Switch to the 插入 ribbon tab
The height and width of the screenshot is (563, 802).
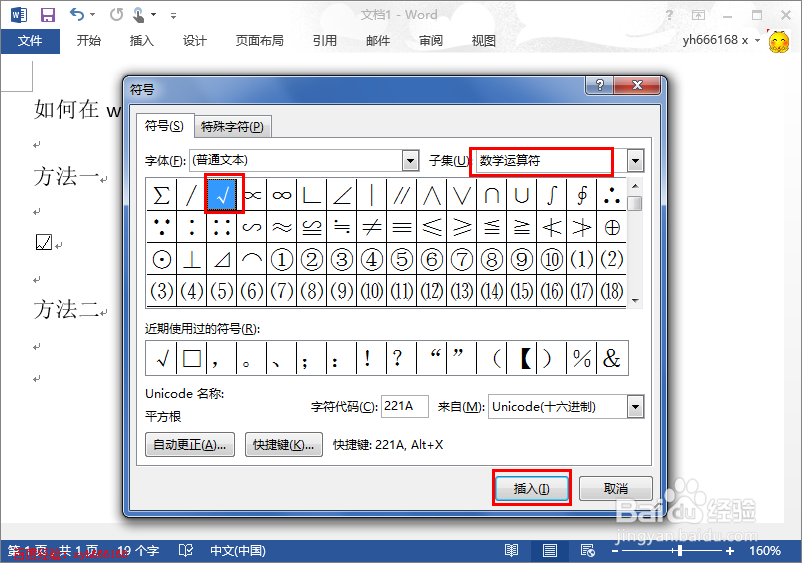pos(142,41)
